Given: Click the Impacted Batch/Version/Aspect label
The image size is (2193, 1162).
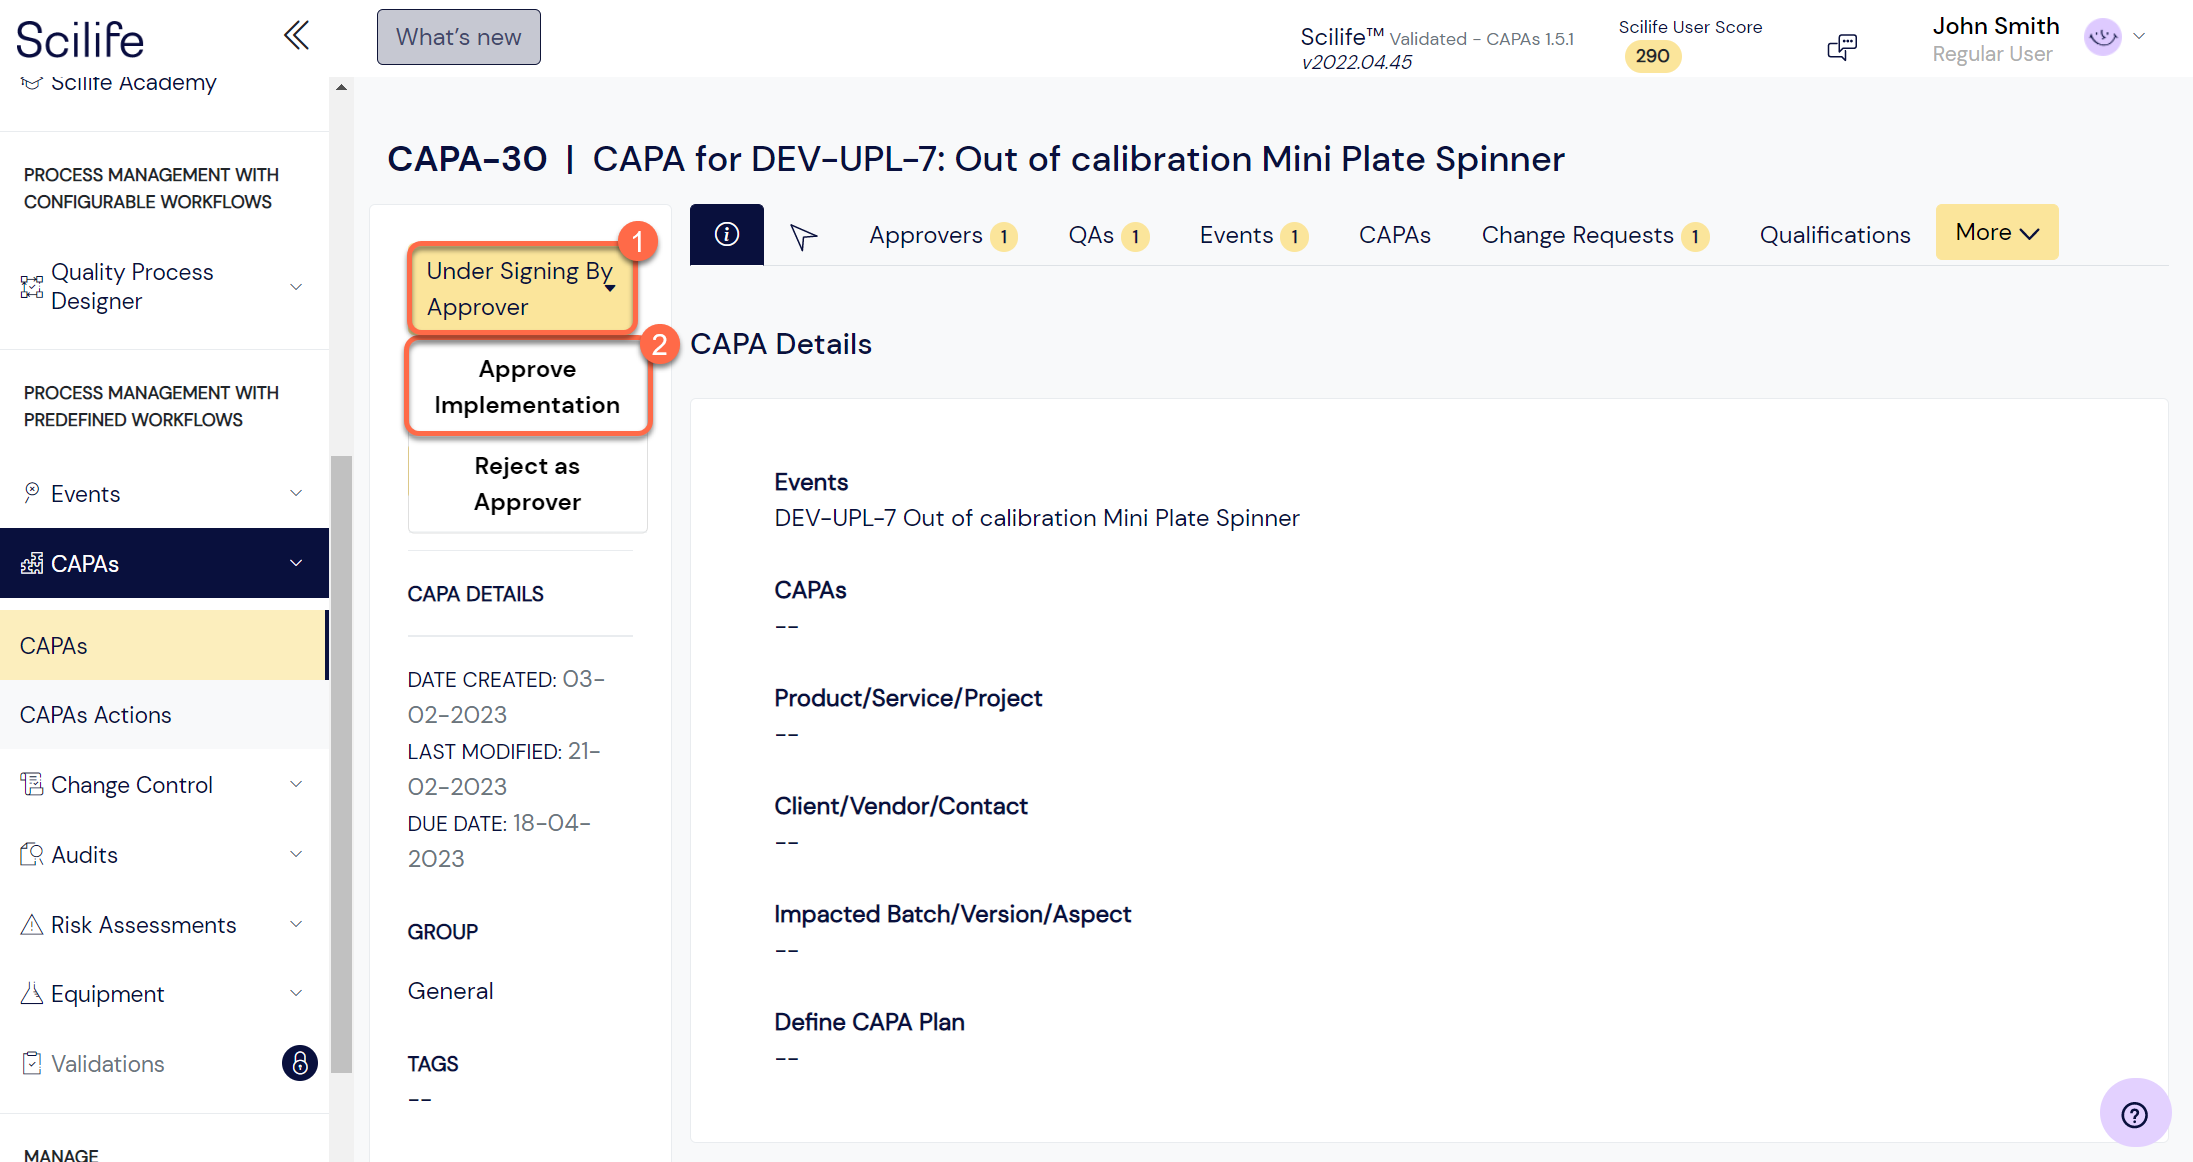Looking at the screenshot, I should 952,914.
